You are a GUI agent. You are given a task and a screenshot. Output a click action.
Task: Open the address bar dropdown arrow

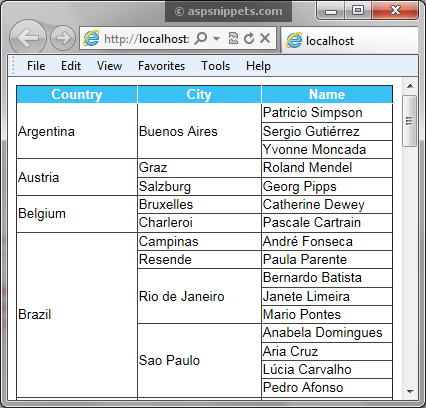[x=216, y=39]
